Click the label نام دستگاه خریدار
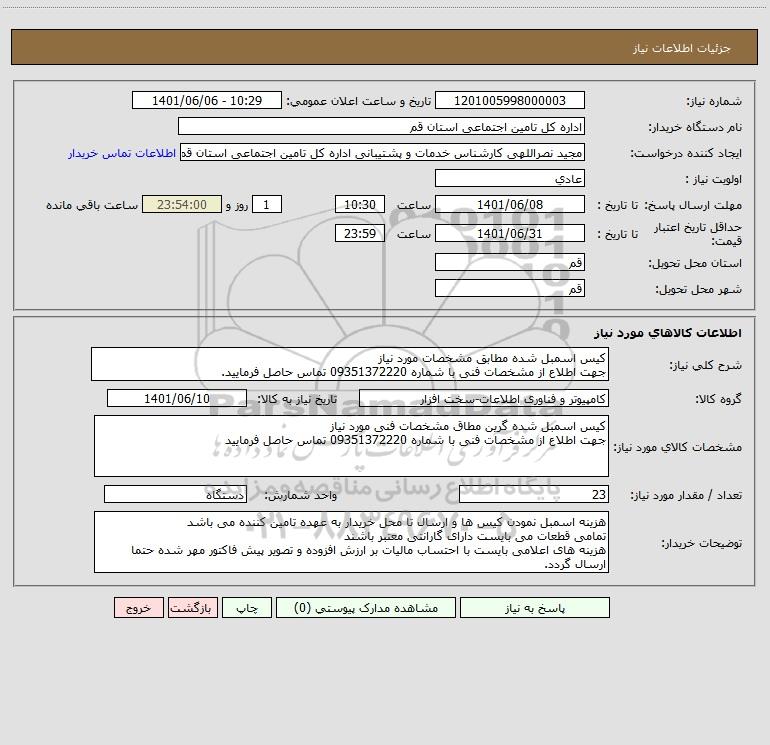 coord(695,127)
